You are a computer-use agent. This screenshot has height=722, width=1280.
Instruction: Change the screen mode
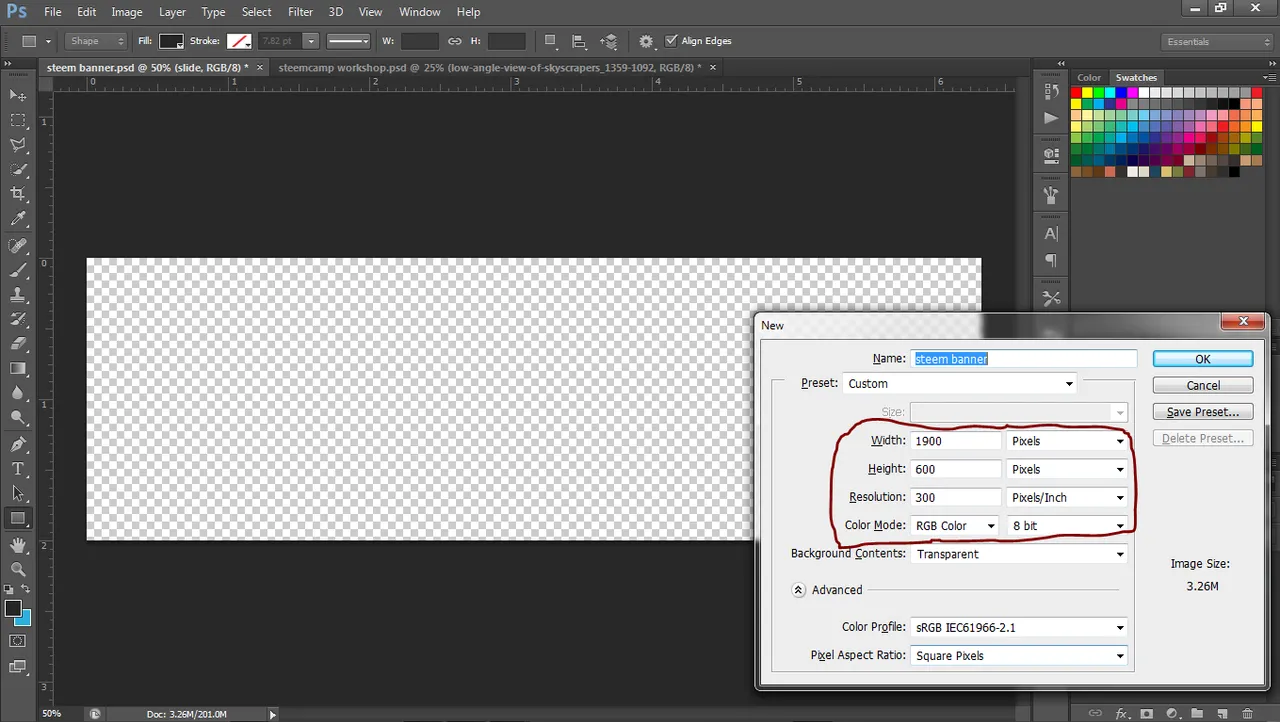point(18,666)
